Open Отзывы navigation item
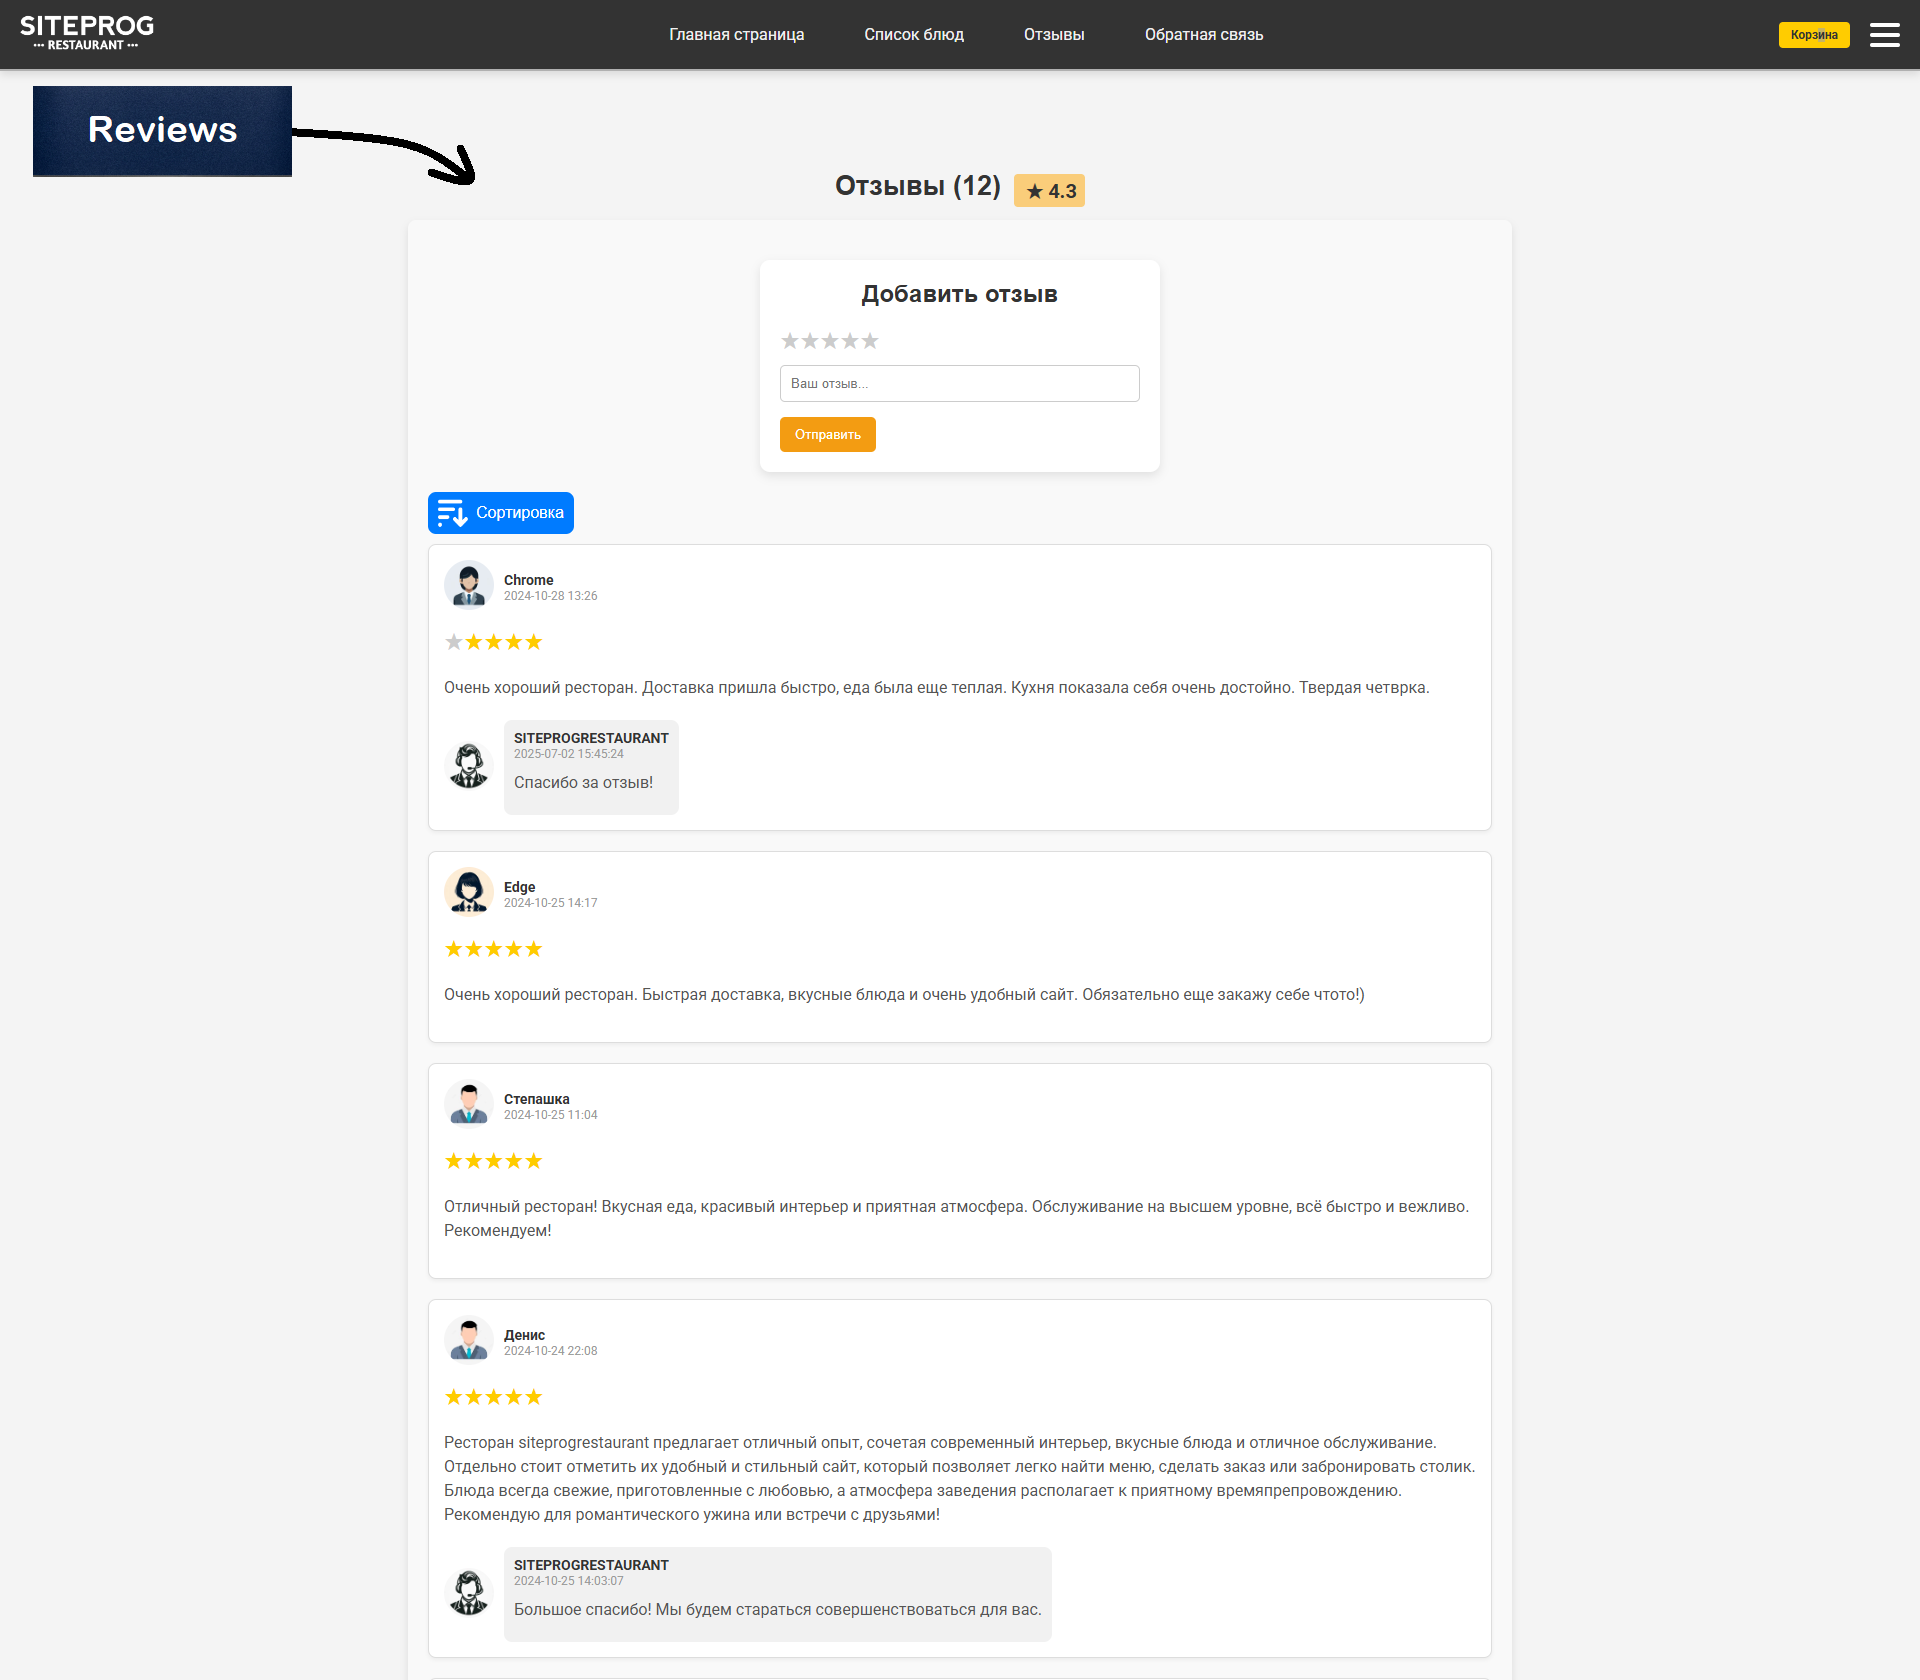This screenshot has width=1920, height=1680. [x=1053, y=35]
